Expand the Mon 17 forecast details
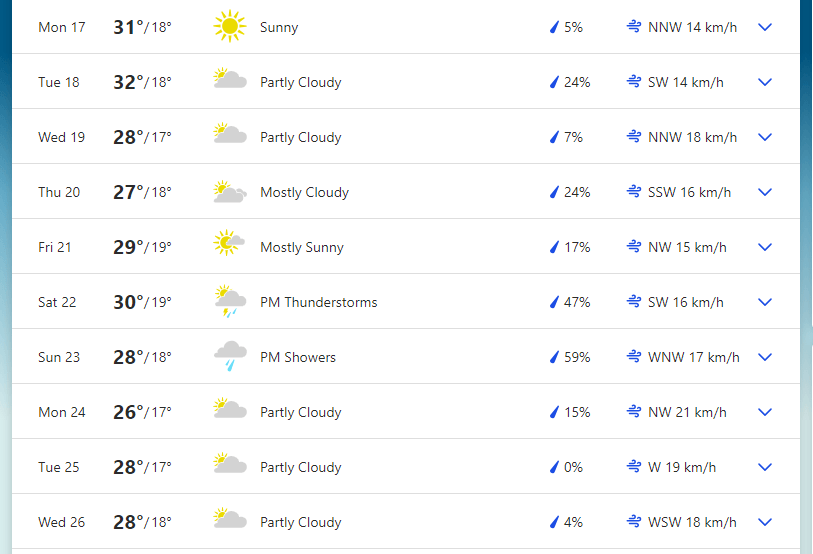Screen dimensions: 813x554 pos(765,27)
